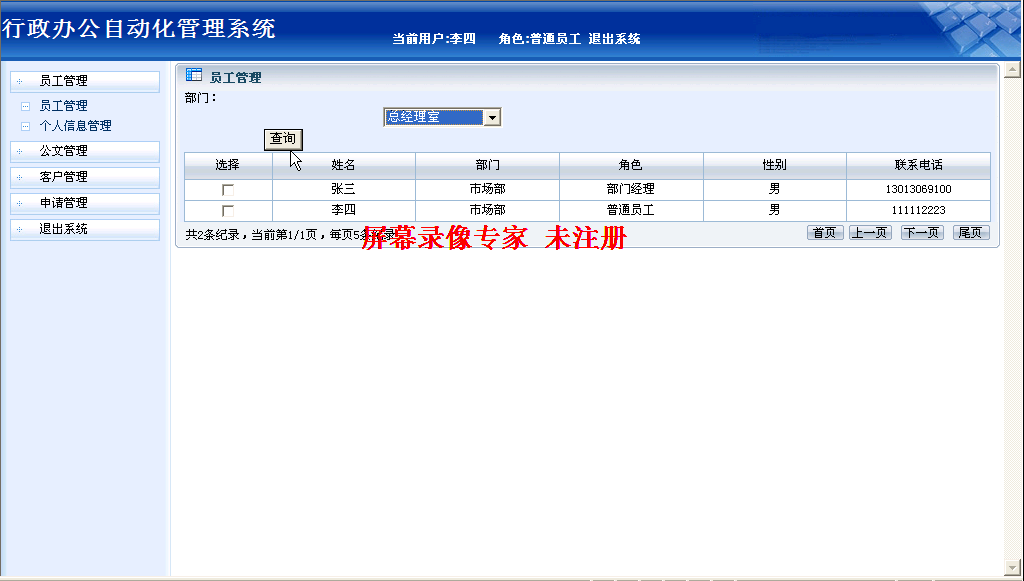Click the 联系电话 column header
The width and height of the screenshot is (1024, 581).
918,166
